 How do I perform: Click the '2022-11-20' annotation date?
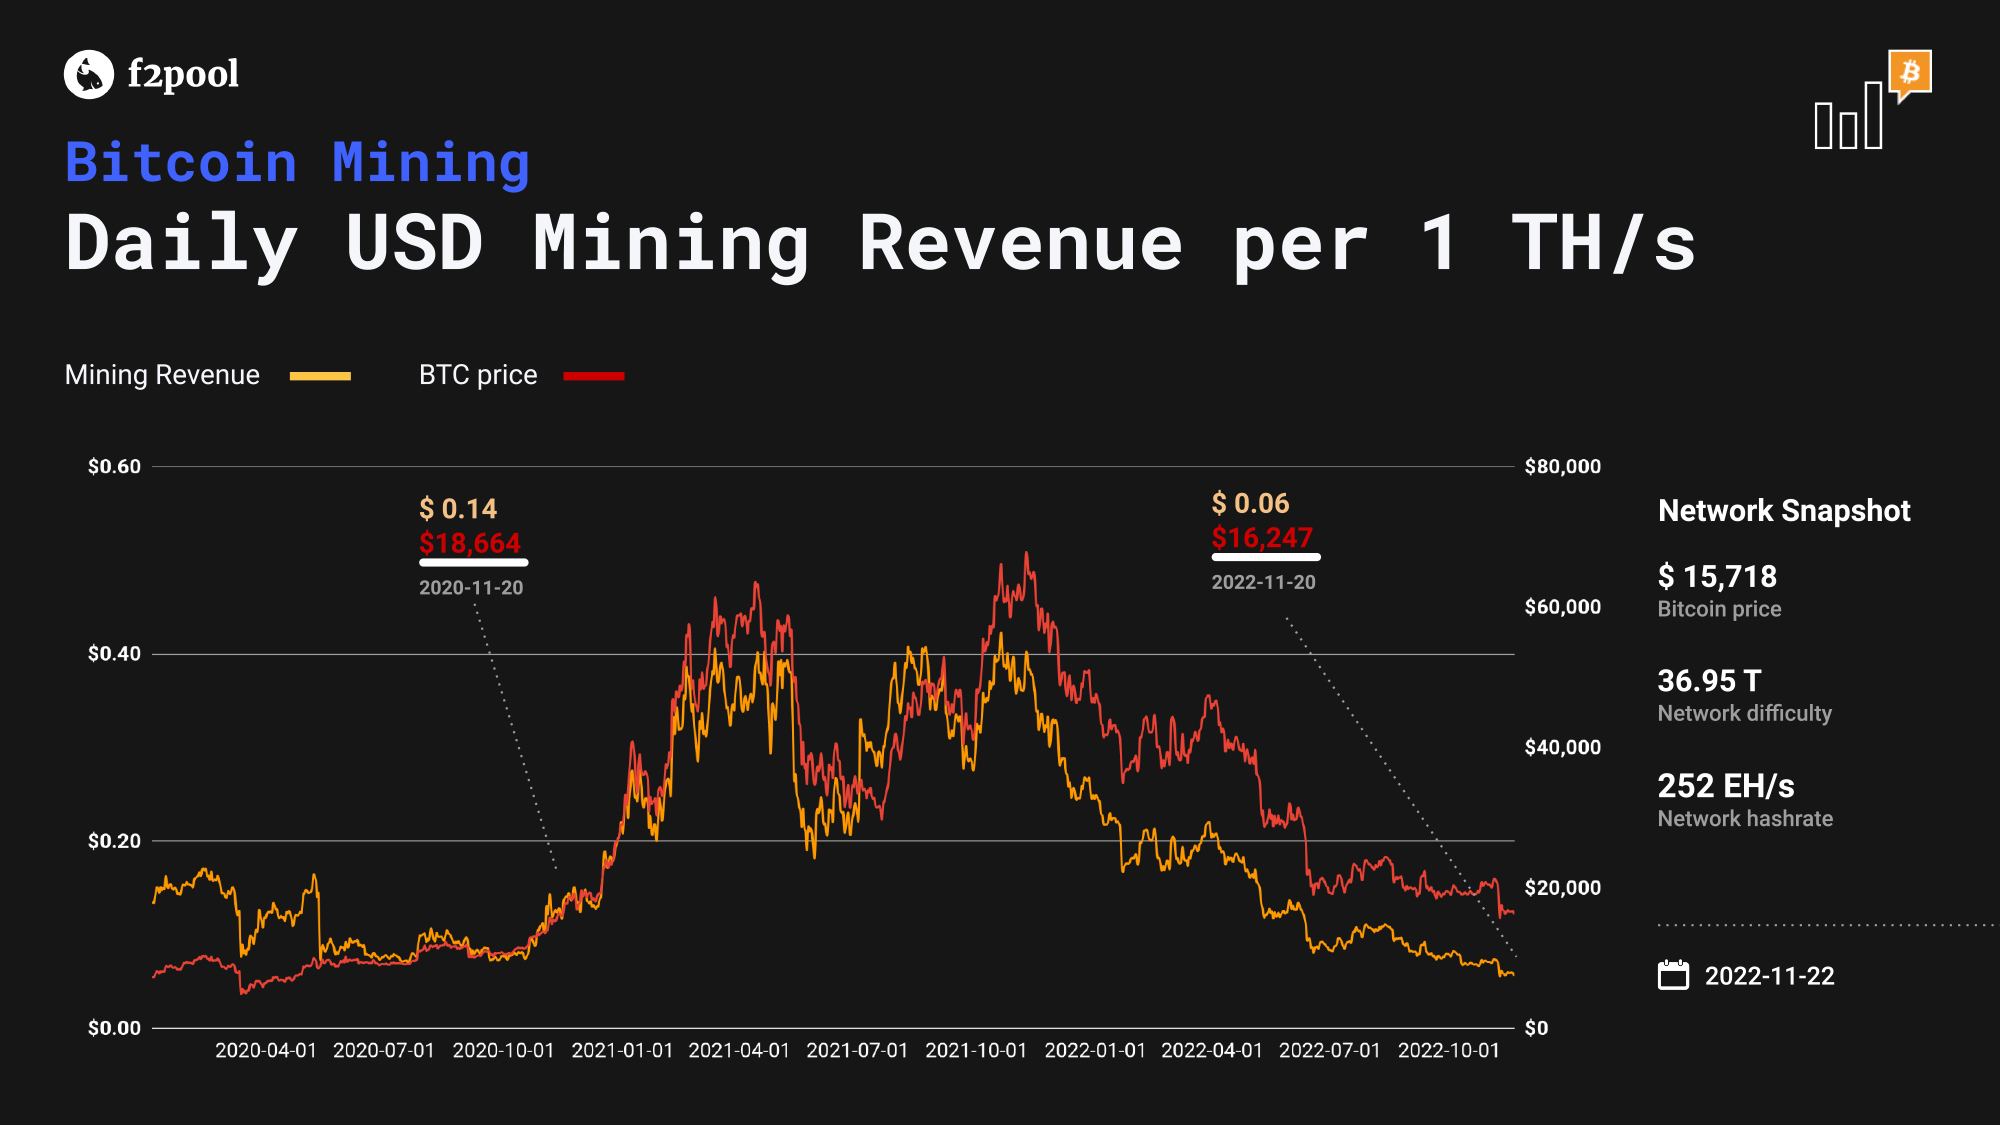coord(1263,582)
